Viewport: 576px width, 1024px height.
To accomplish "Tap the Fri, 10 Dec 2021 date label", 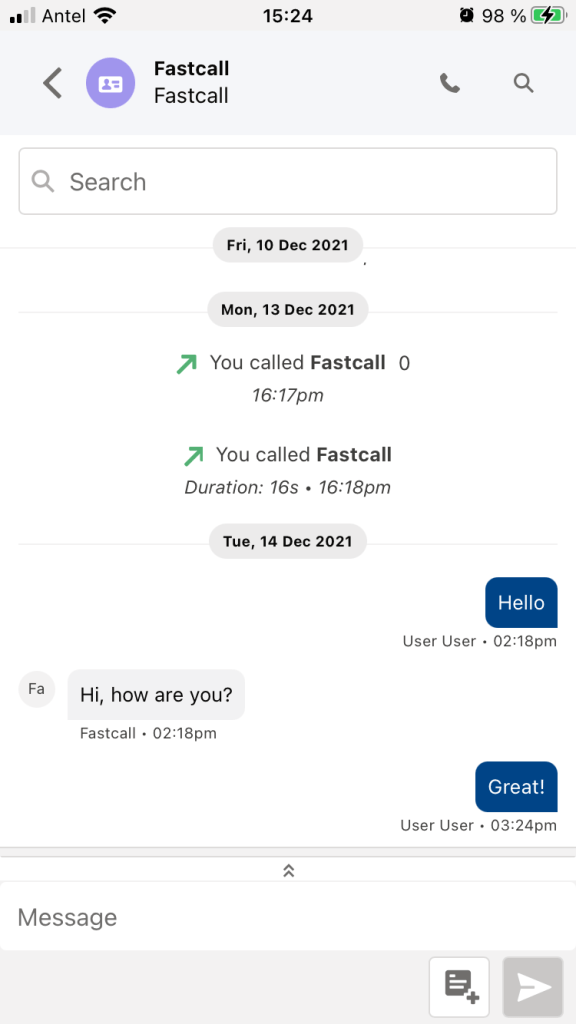I will pyautogui.click(x=287, y=244).
